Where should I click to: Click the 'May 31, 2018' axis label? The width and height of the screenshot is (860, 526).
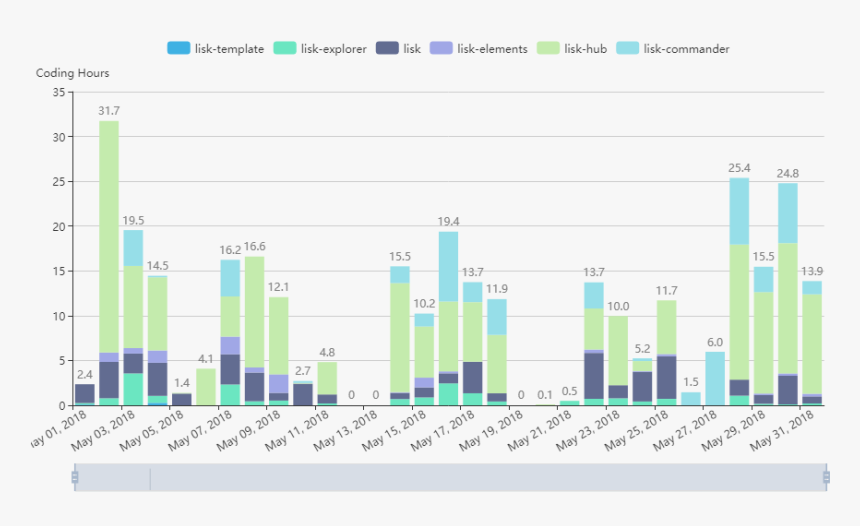tap(782, 431)
